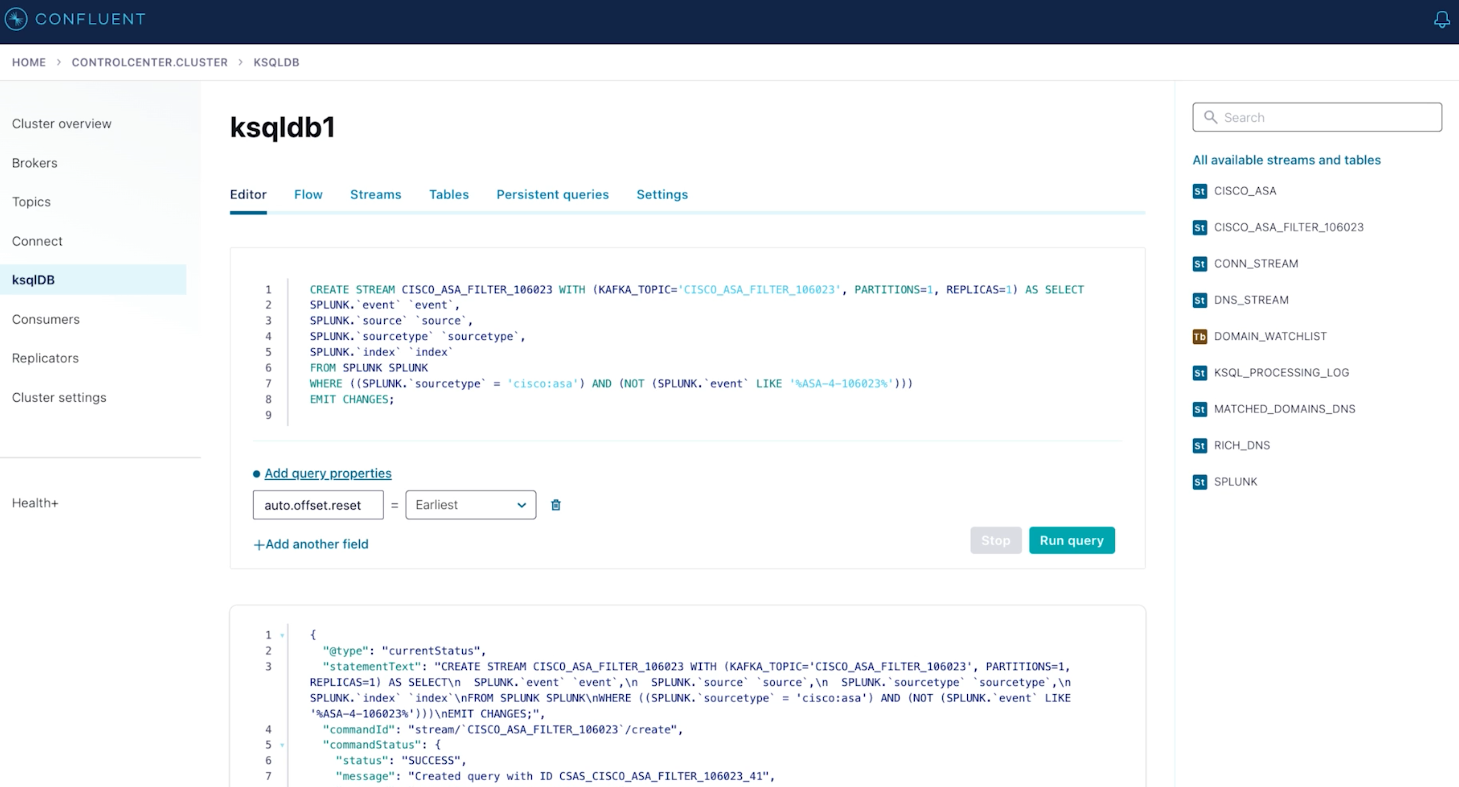The image size is (1459, 787).
Task: Go to HOME breadcrumb
Action: click(x=29, y=62)
